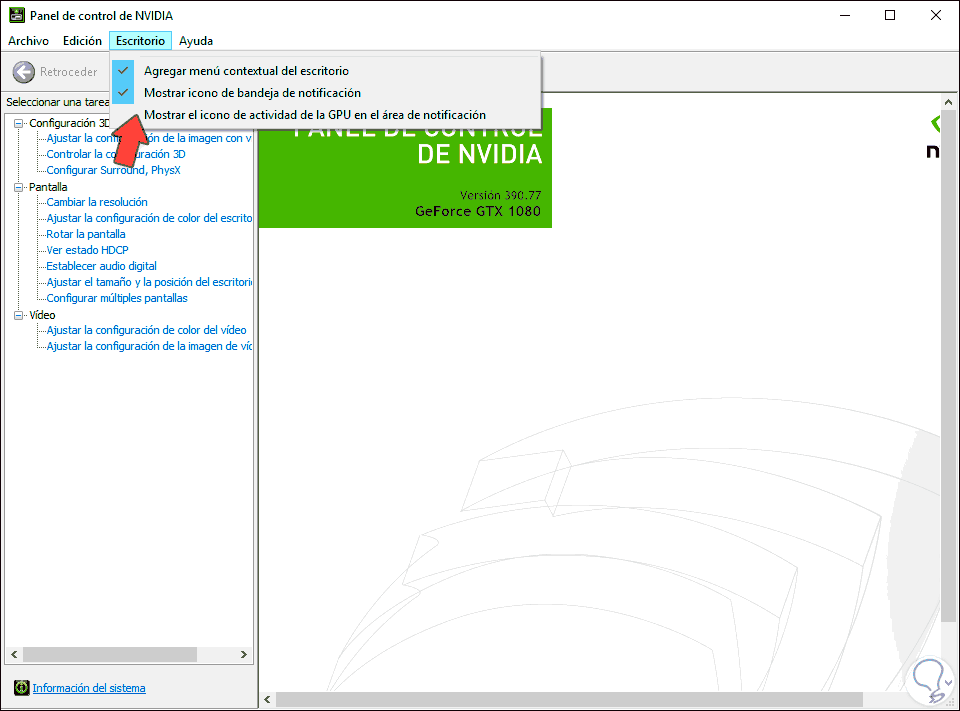
Task: Open Ajustar la configuración de la imagen de vídeo
Action: 149,346
